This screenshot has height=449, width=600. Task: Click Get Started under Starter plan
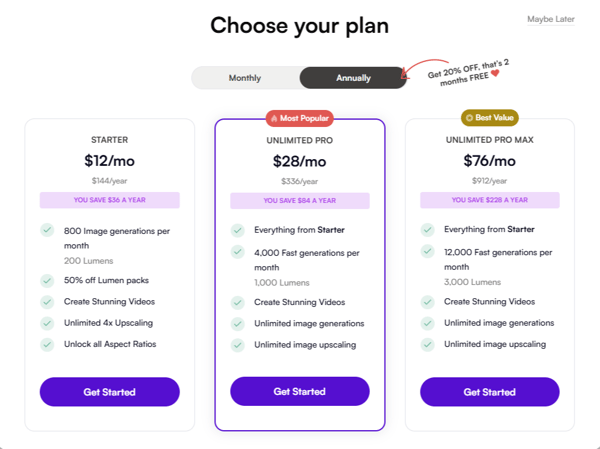pyautogui.click(x=110, y=392)
